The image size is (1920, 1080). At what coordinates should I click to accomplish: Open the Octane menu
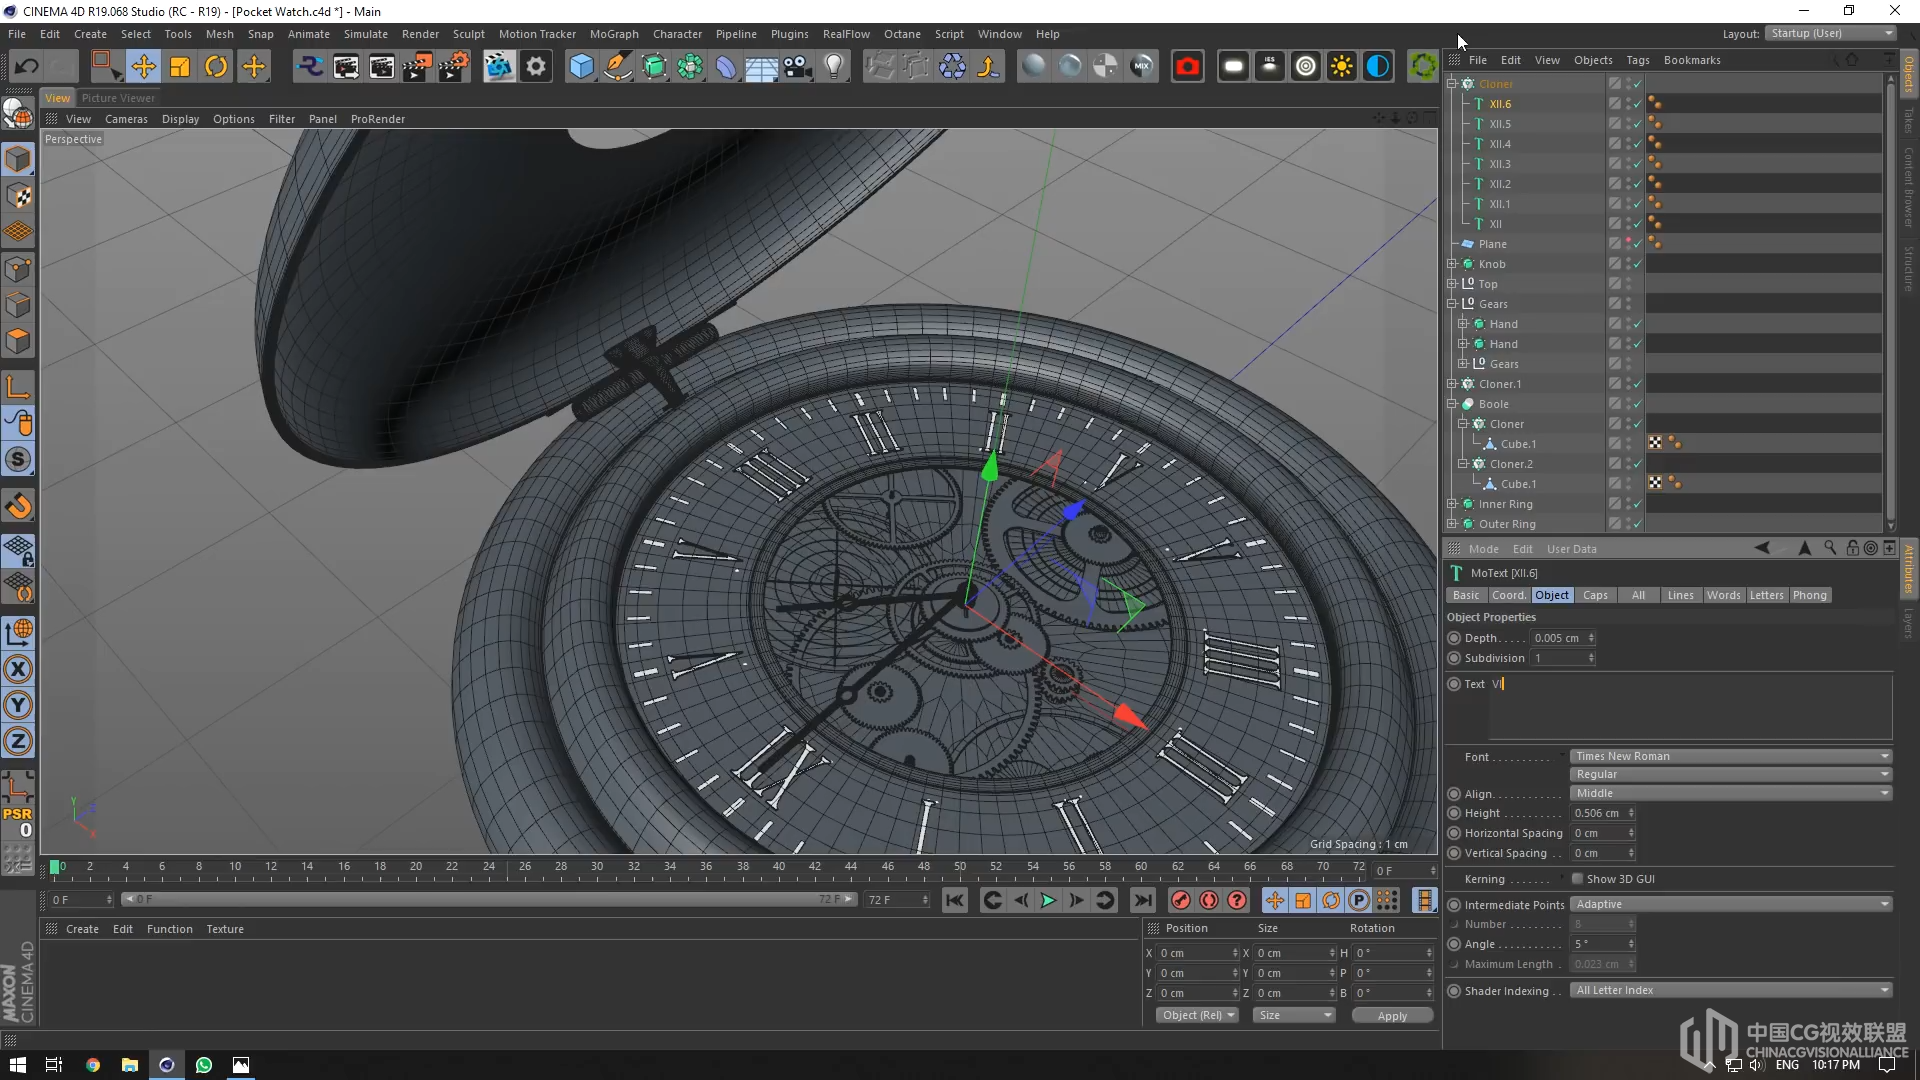point(902,34)
